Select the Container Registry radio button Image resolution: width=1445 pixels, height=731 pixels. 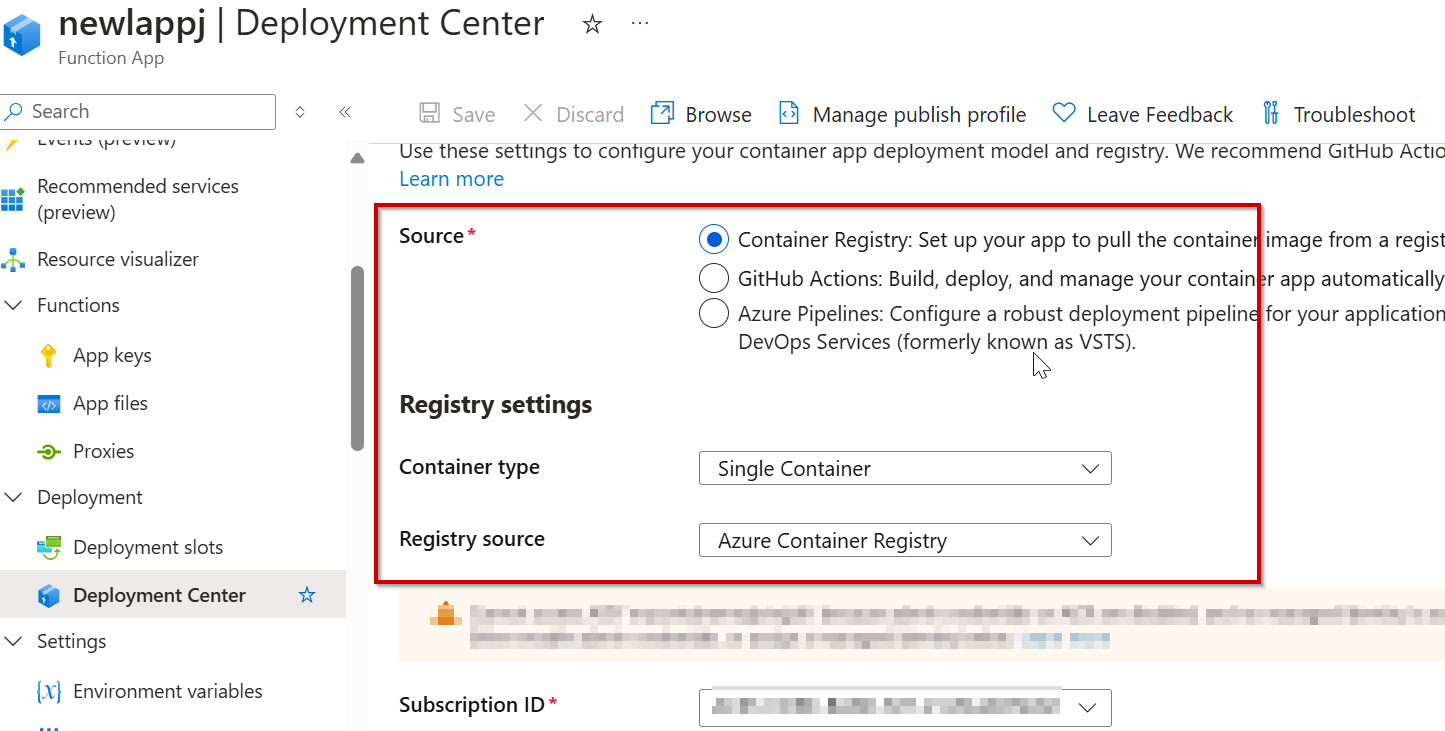tap(714, 239)
